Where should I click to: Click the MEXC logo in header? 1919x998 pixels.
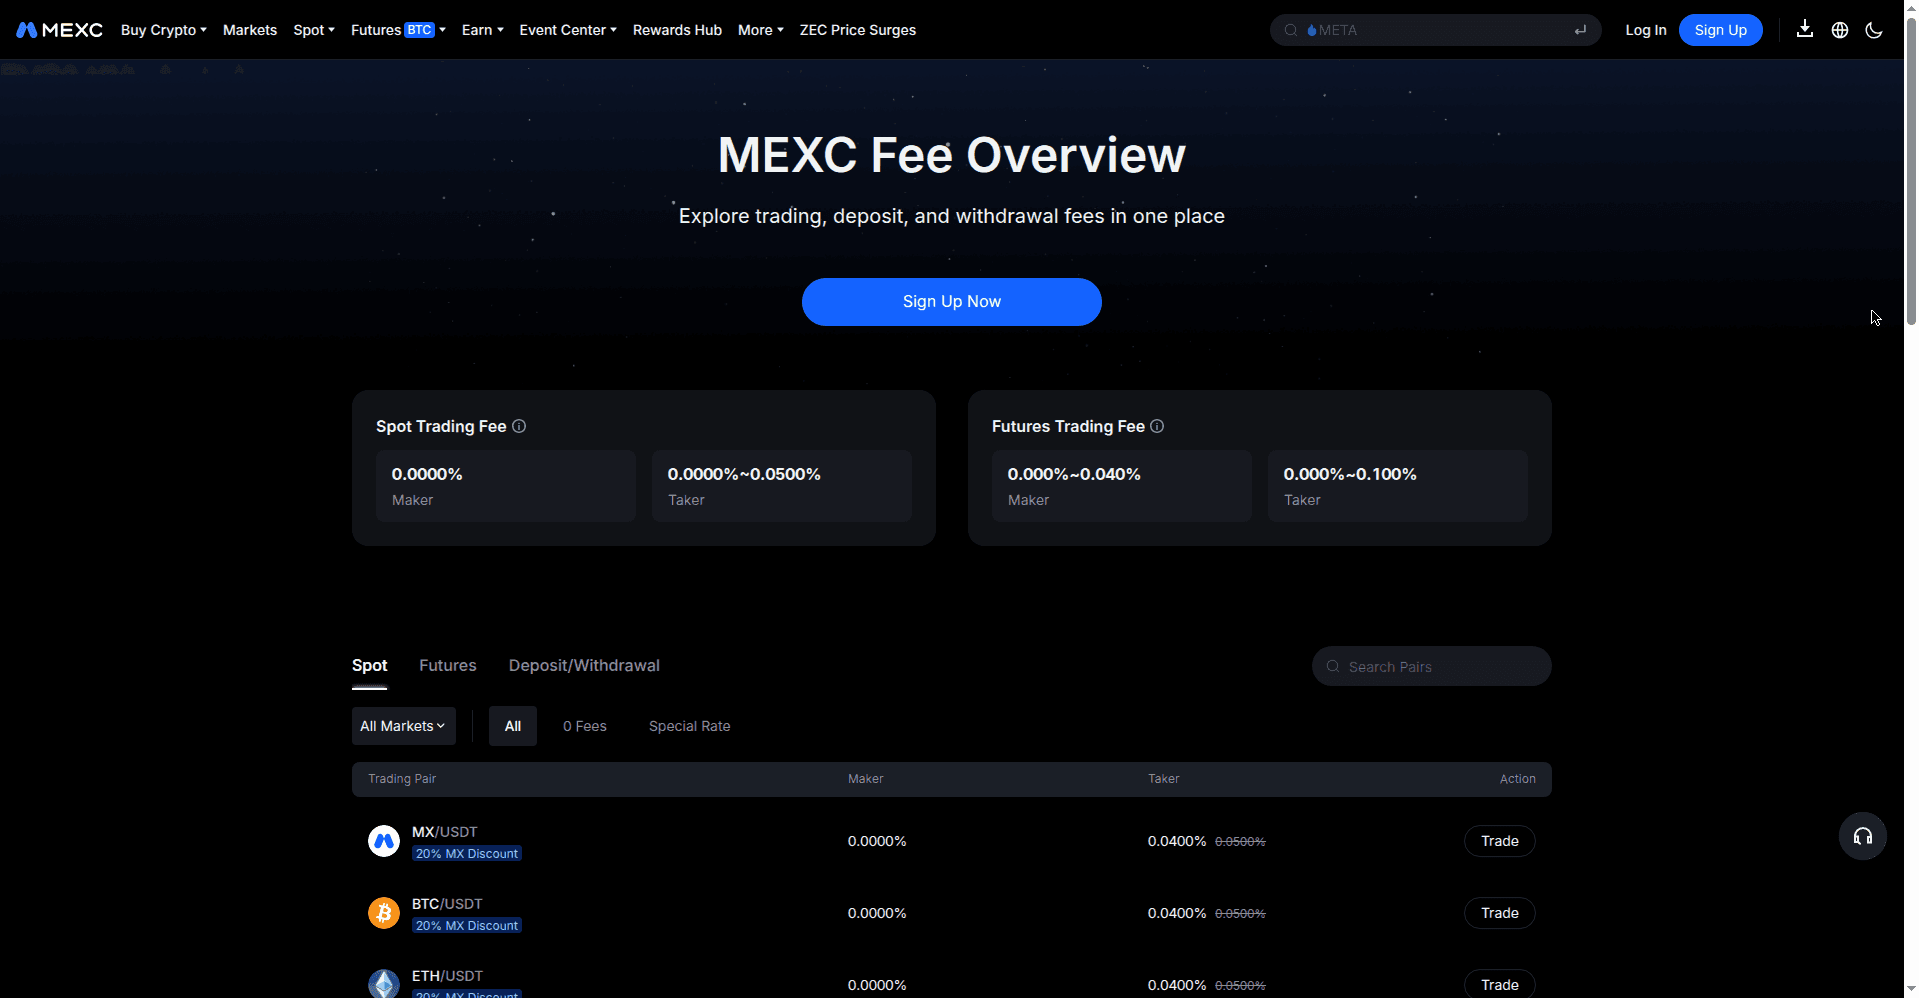tap(60, 30)
